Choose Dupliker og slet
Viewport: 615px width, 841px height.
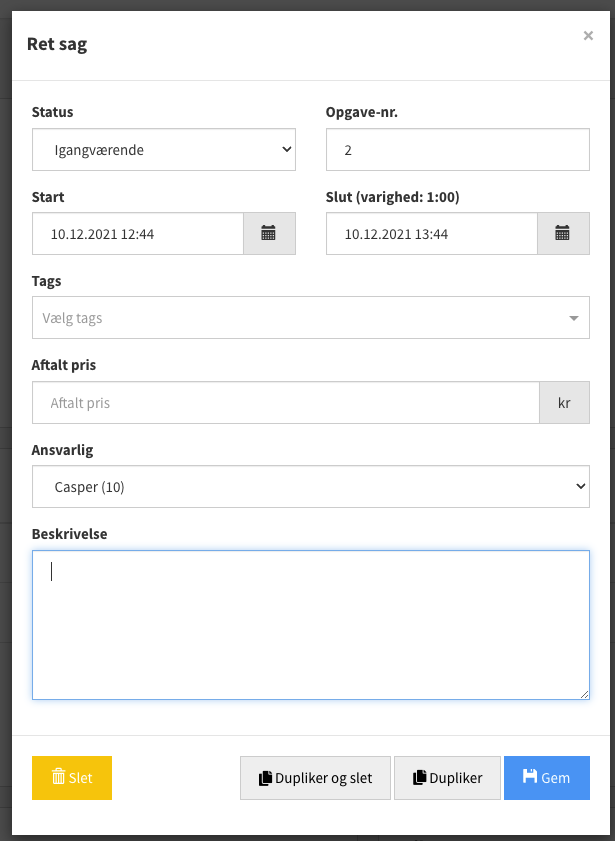tap(315, 778)
